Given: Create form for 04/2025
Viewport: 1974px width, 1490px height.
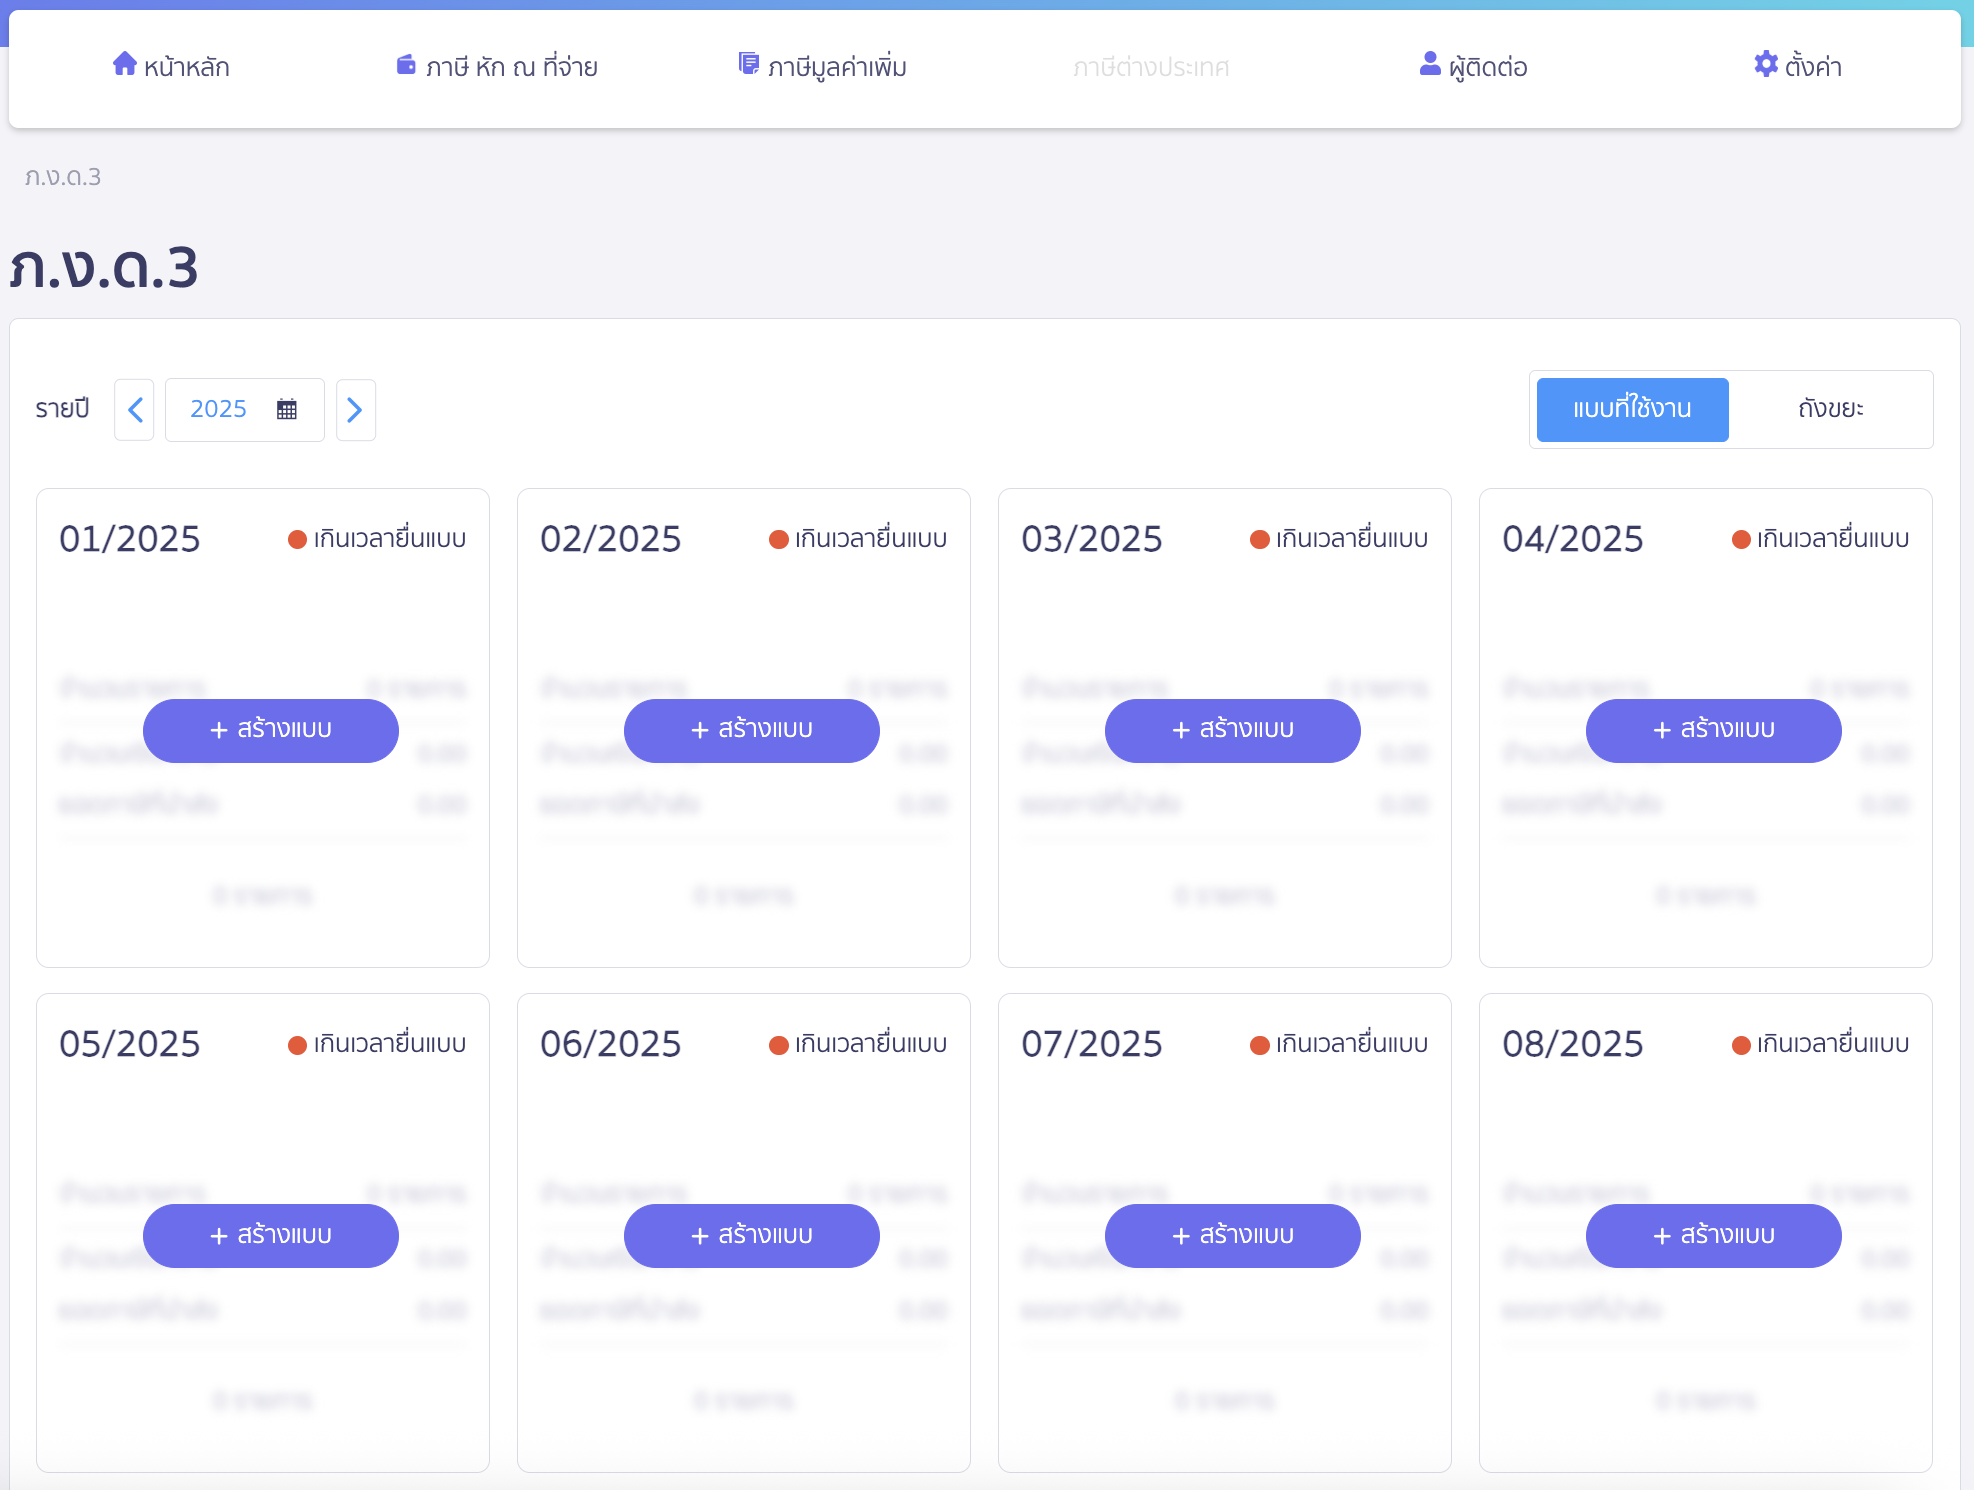Looking at the screenshot, I should 1713,730.
